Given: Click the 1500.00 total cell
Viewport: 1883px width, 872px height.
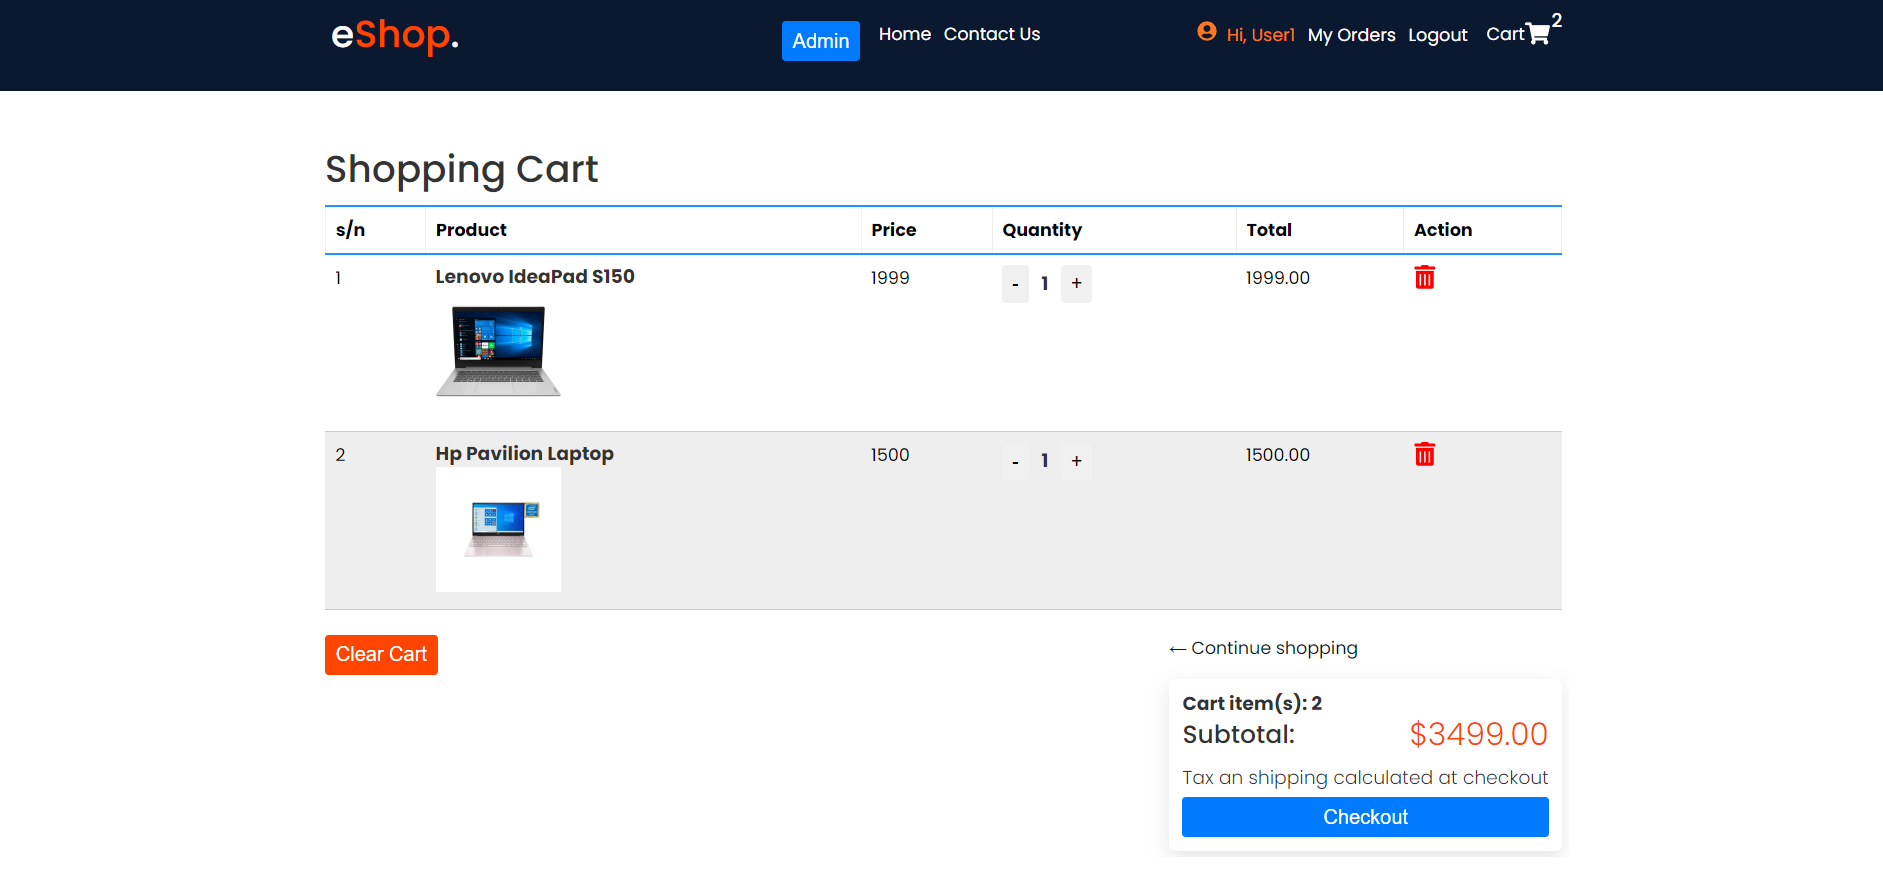Looking at the screenshot, I should coord(1278,455).
